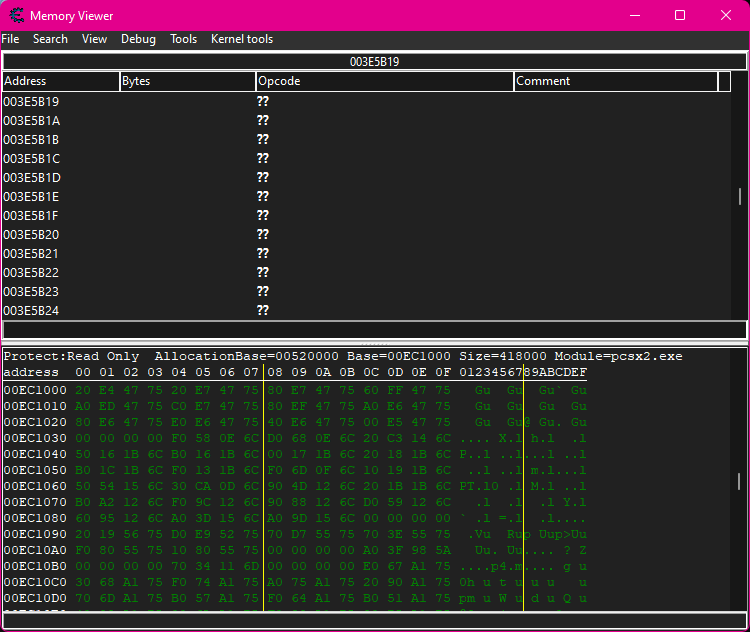The height and width of the screenshot is (632, 750).
Task: Click the Comment column header
Action: [615, 81]
